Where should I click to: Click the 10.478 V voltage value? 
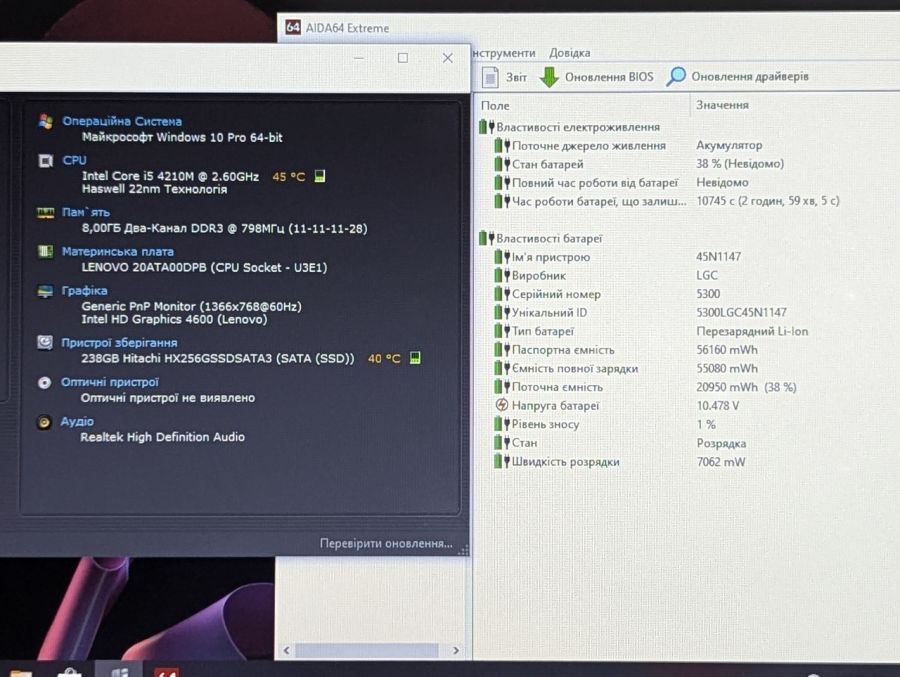click(717, 405)
